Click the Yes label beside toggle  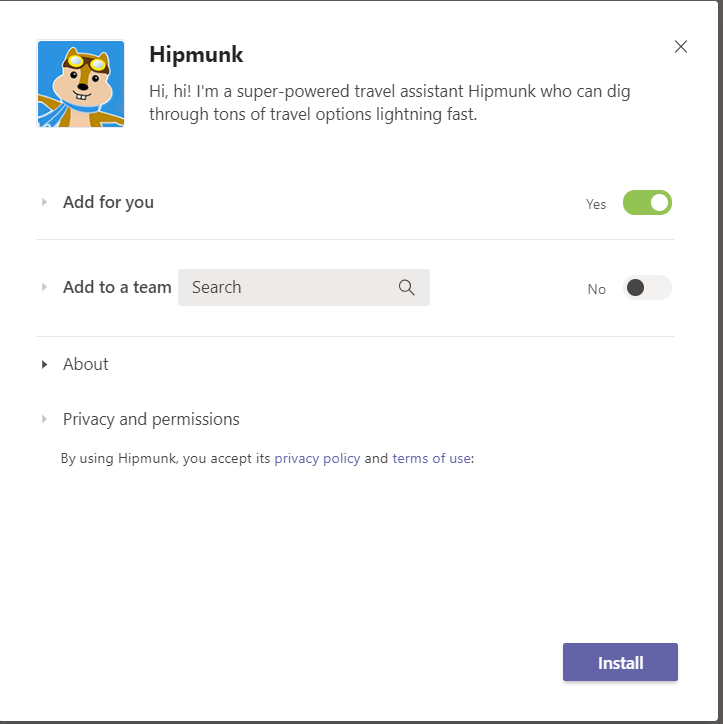[x=596, y=204]
